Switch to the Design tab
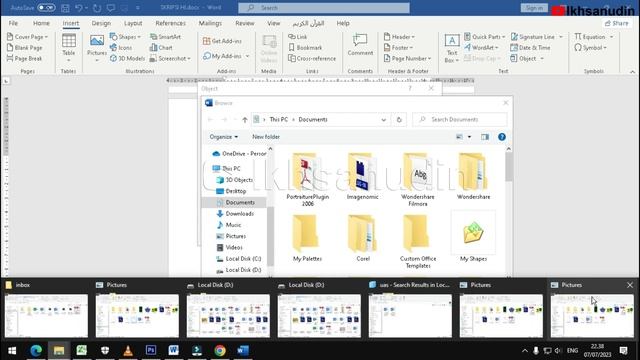Image resolution: width=640 pixels, height=360 pixels. (101, 23)
